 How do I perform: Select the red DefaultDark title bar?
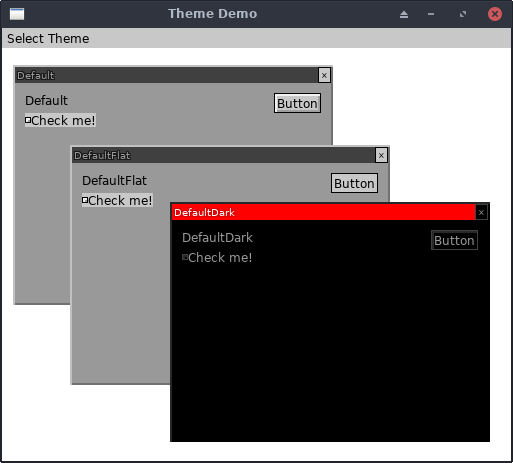click(x=323, y=212)
